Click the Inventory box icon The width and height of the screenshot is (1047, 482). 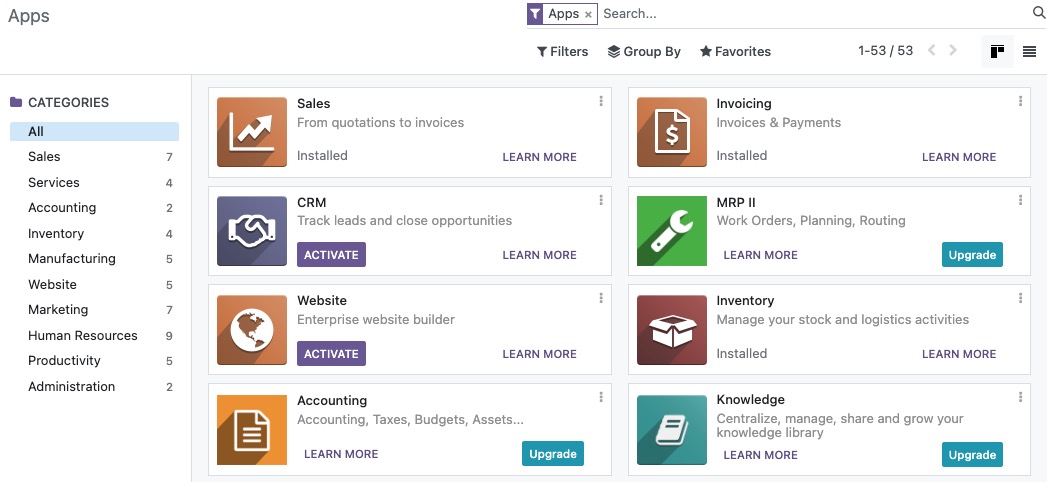tap(672, 330)
